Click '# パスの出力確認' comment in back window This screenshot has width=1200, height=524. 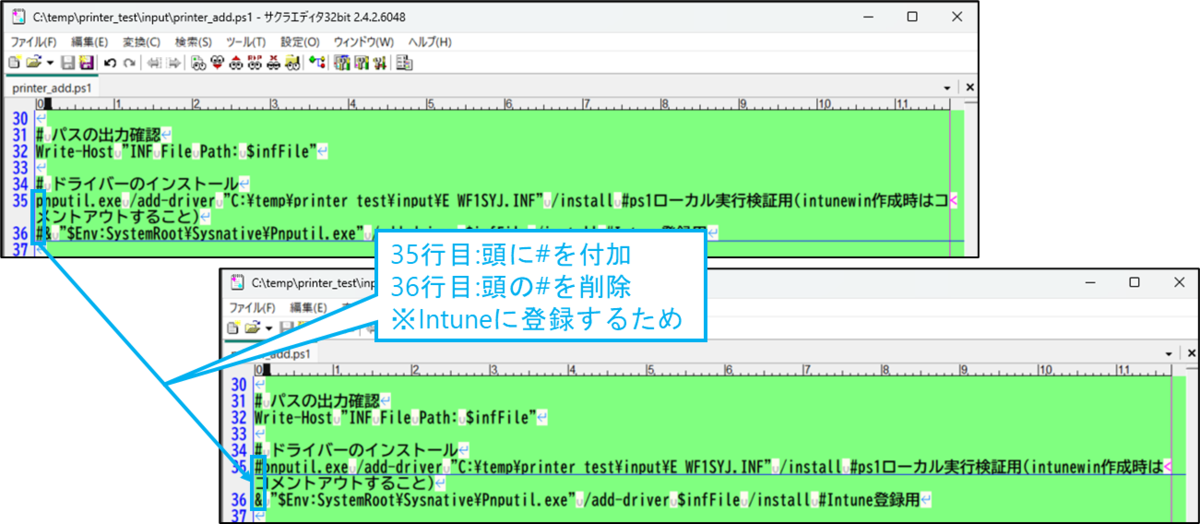(x=98, y=135)
